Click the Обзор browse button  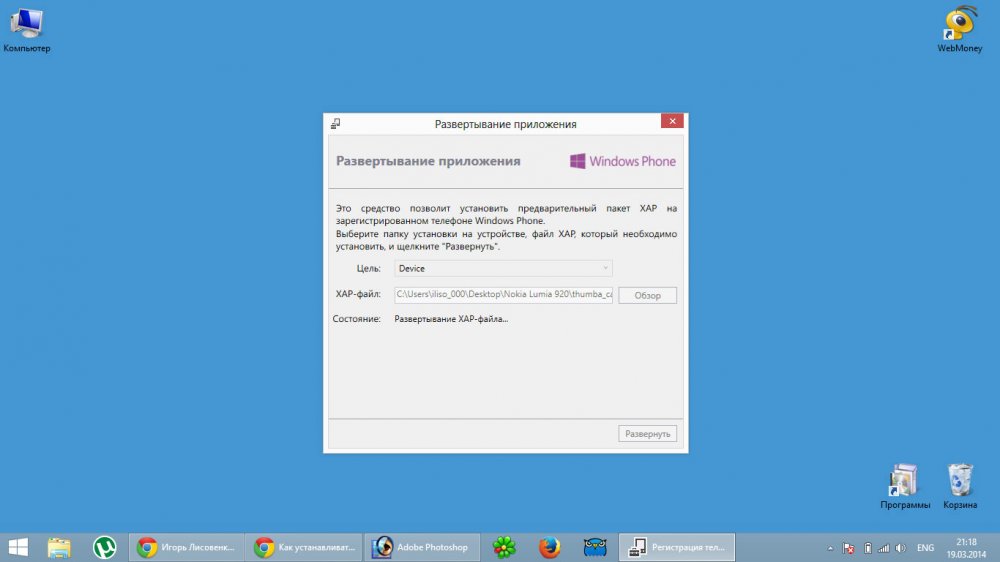[647, 295]
